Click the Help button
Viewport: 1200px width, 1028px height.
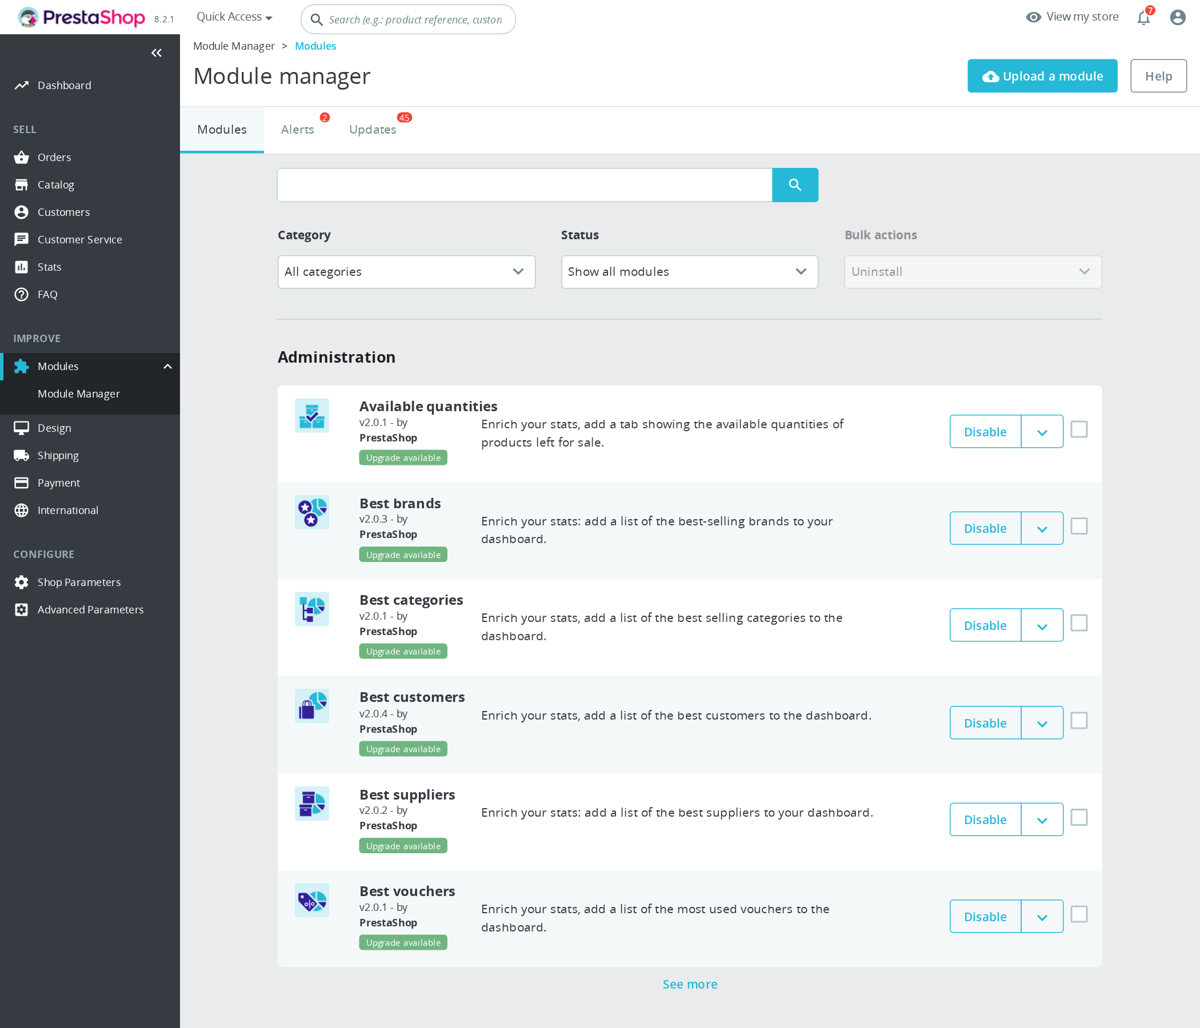point(1159,76)
